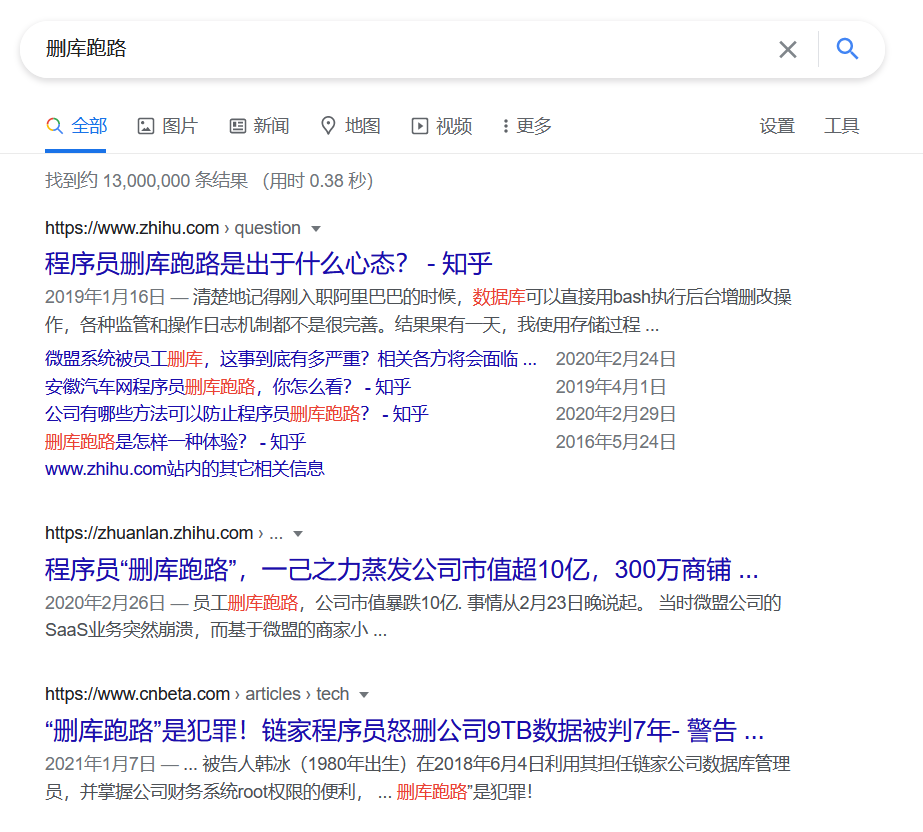923x832 pixels.
Task: Click the video play icon beside 视频
Action: [419, 125]
